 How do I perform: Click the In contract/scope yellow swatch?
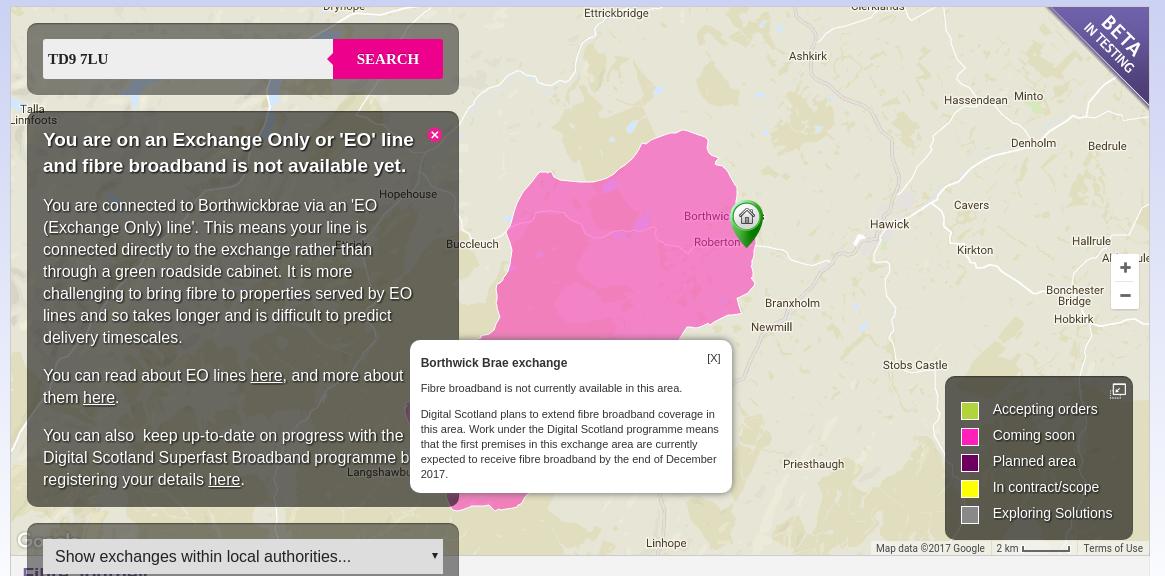(x=970, y=488)
